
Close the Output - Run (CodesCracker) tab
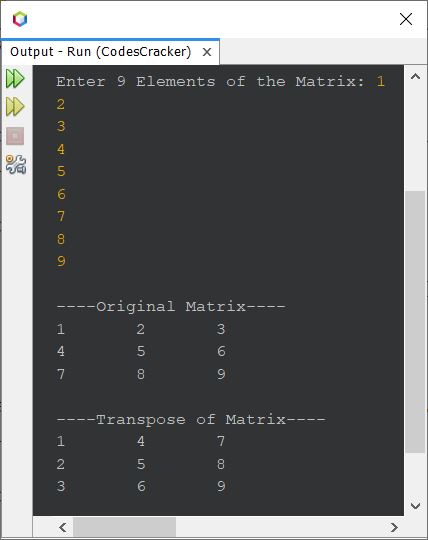[207, 52]
